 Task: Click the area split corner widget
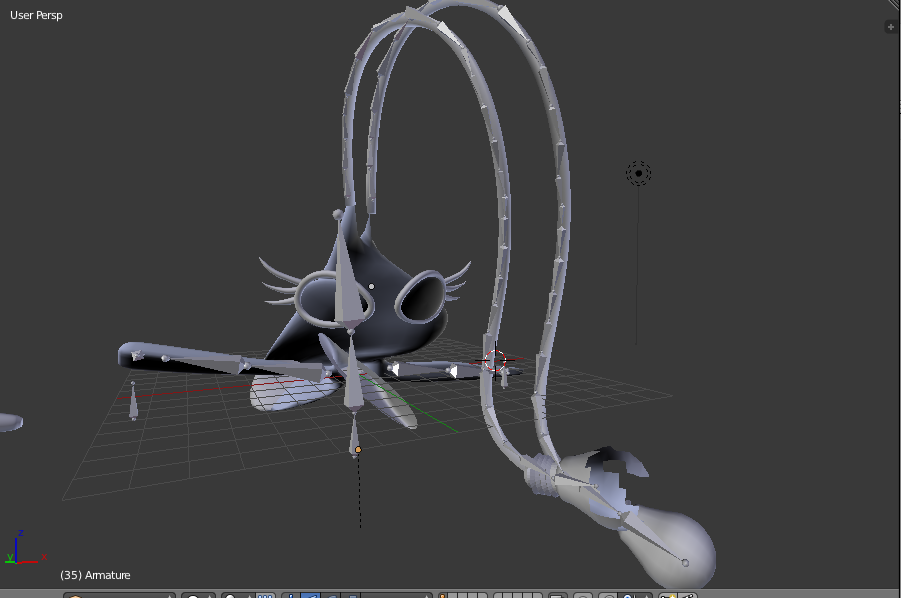pos(895,3)
